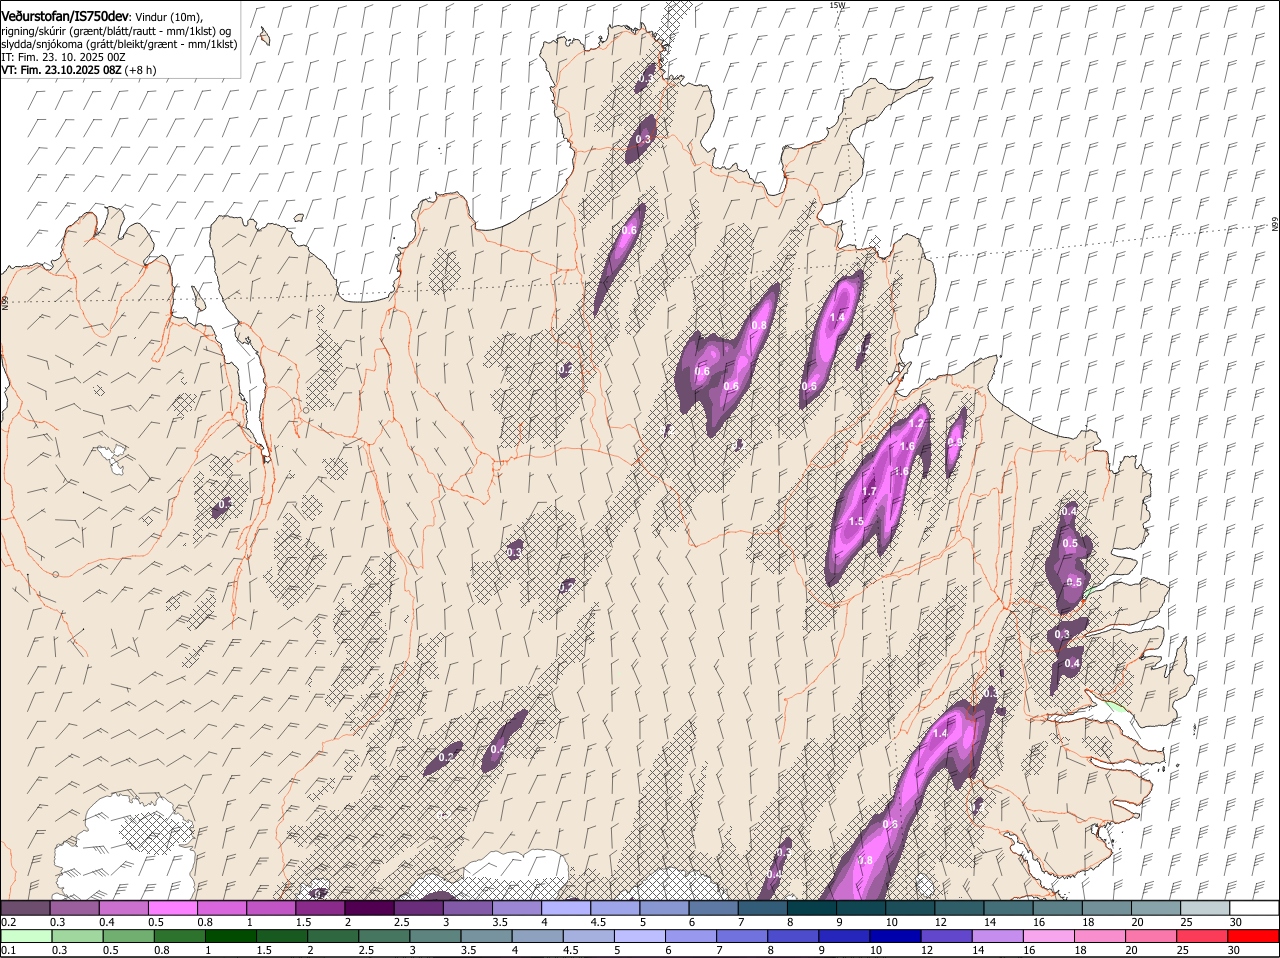Select the 4 swatch in lower legend row
This screenshot has width=1280, height=958.
click(x=537, y=936)
